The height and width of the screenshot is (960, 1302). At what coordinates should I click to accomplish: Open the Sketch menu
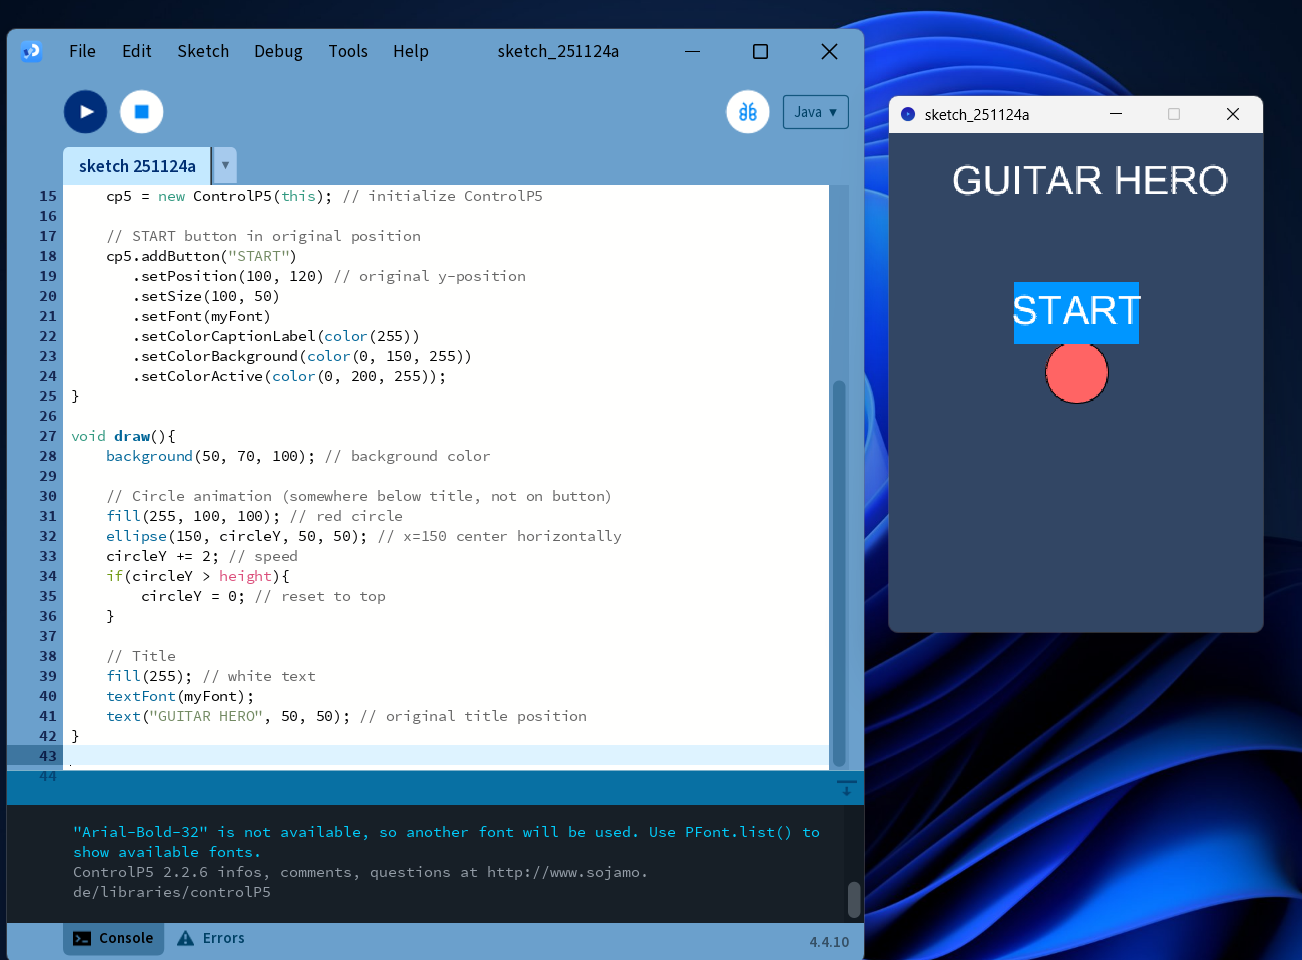click(203, 51)
